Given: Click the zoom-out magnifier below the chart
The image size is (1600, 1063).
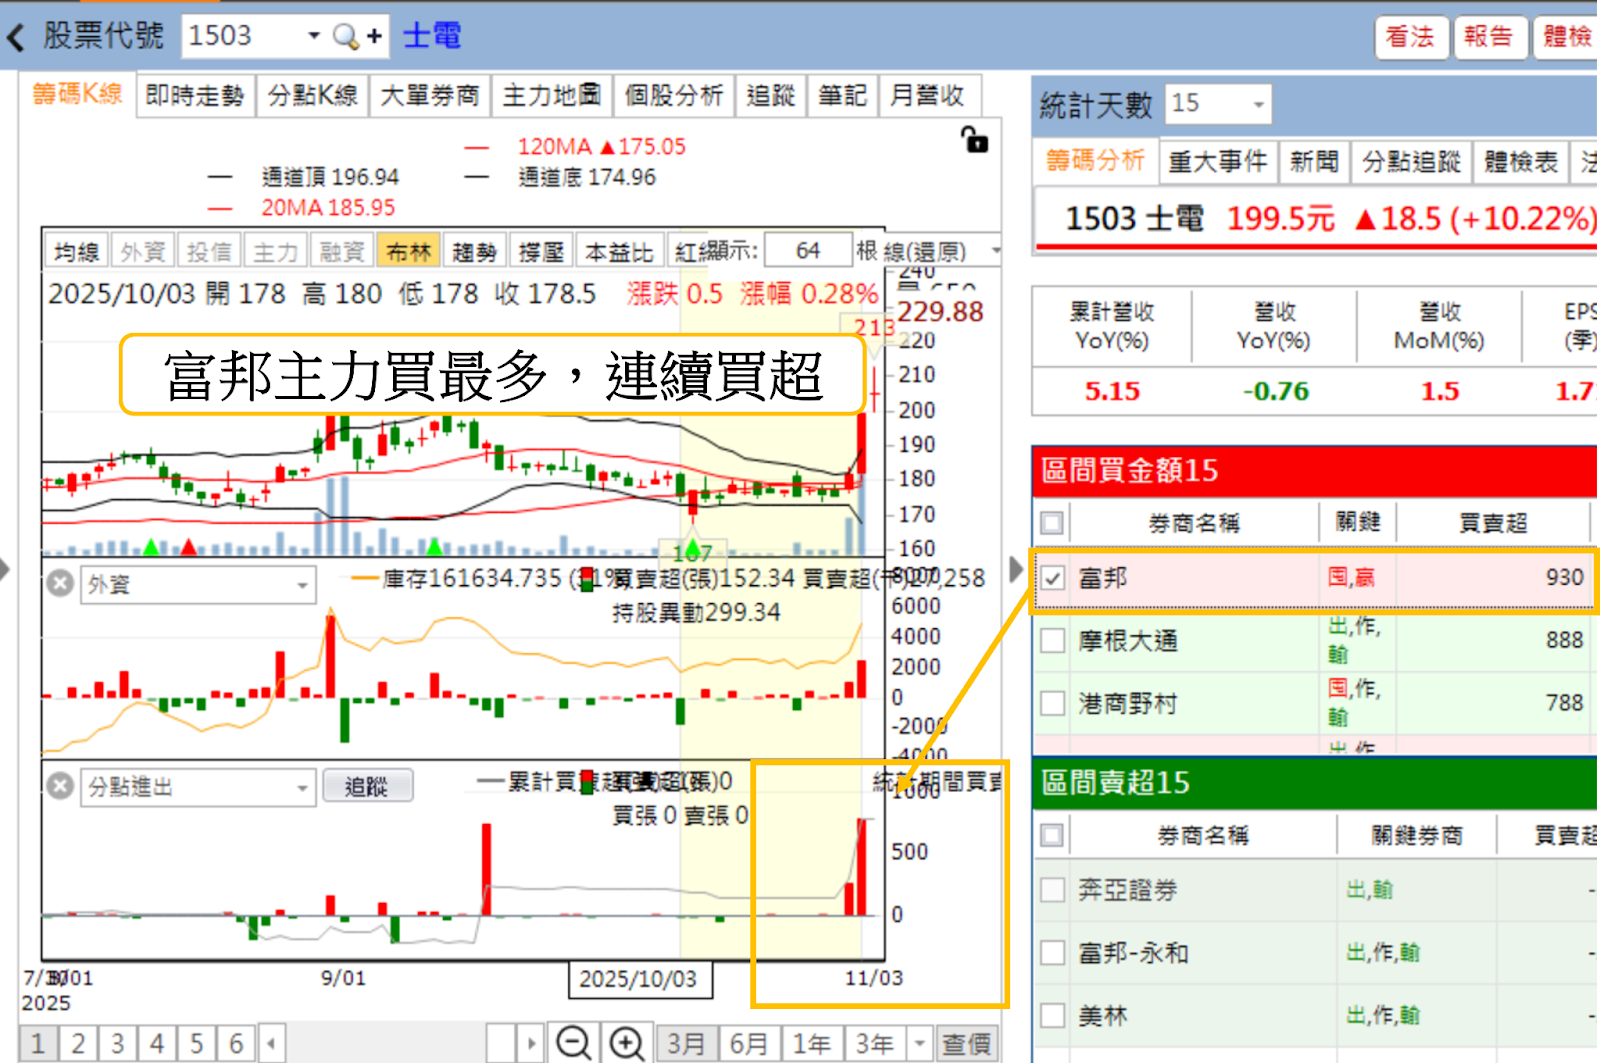Looking at the screenshot, I should 574,1043.
